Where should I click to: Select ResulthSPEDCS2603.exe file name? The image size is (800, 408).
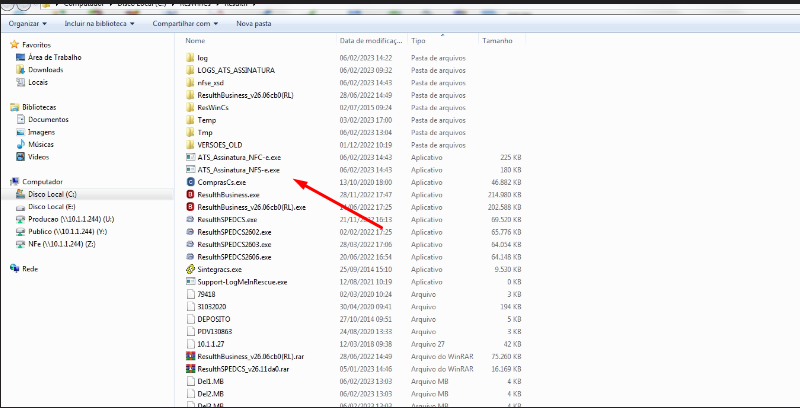click(x=234, y=244)
